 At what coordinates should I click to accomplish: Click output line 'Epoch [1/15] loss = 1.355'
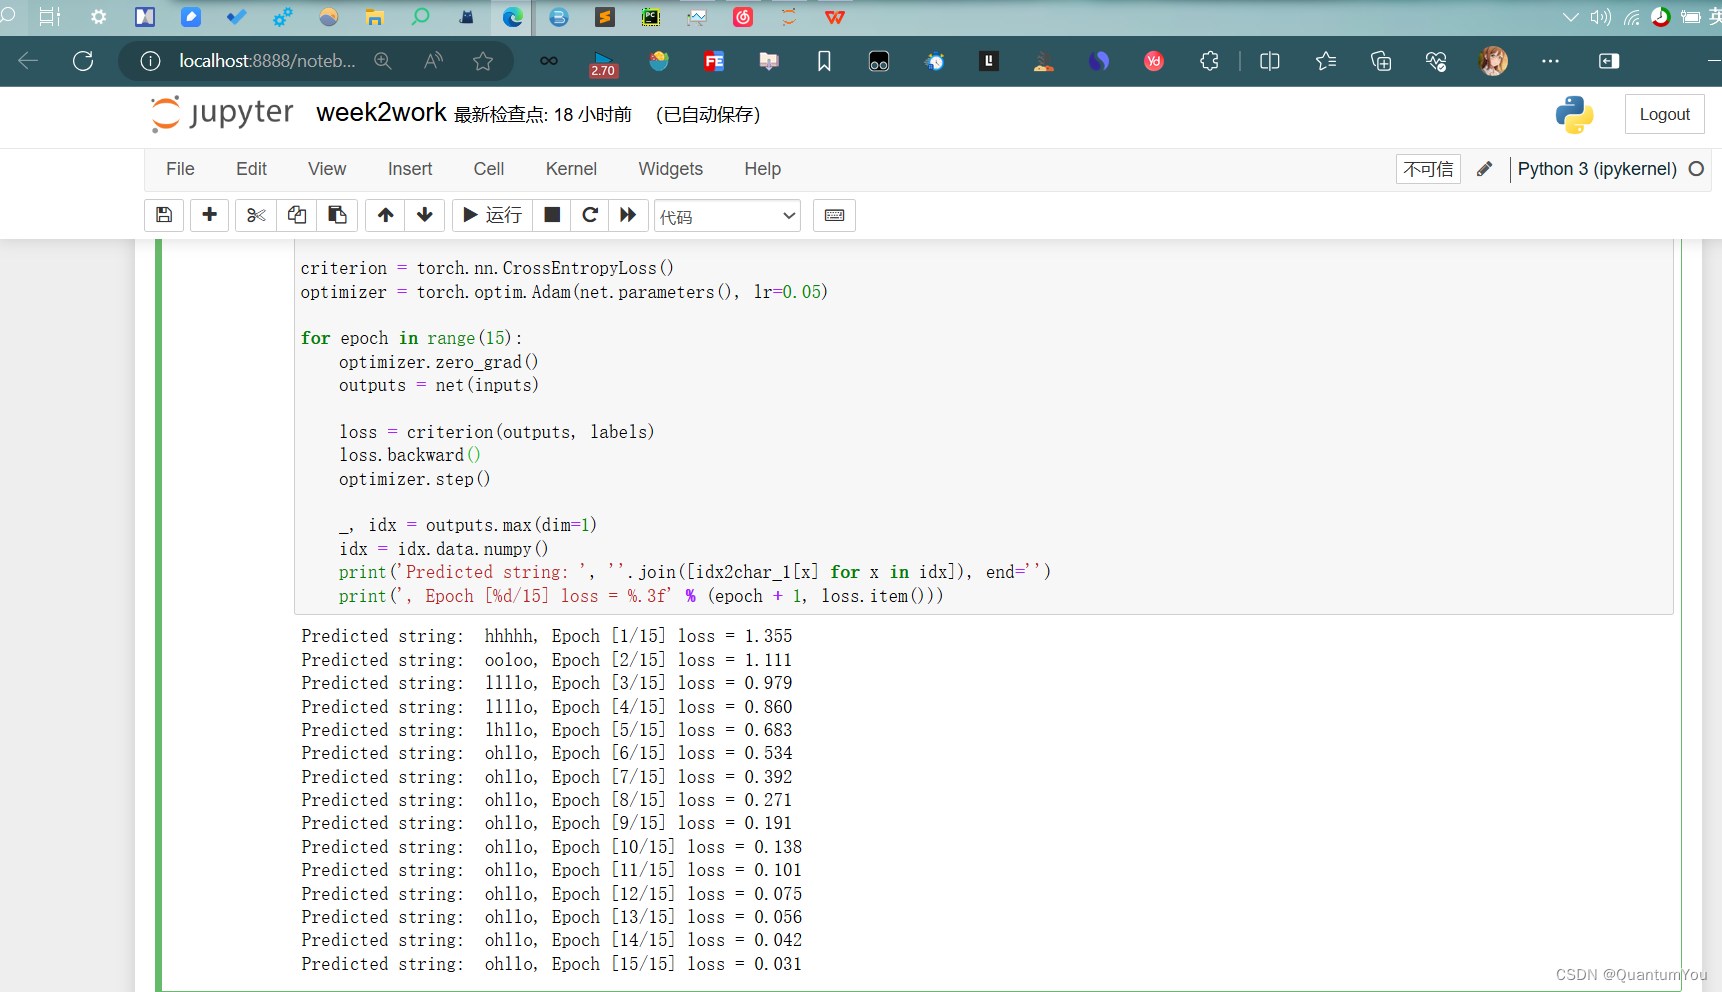pyautogui.click(x=672, y=636)
